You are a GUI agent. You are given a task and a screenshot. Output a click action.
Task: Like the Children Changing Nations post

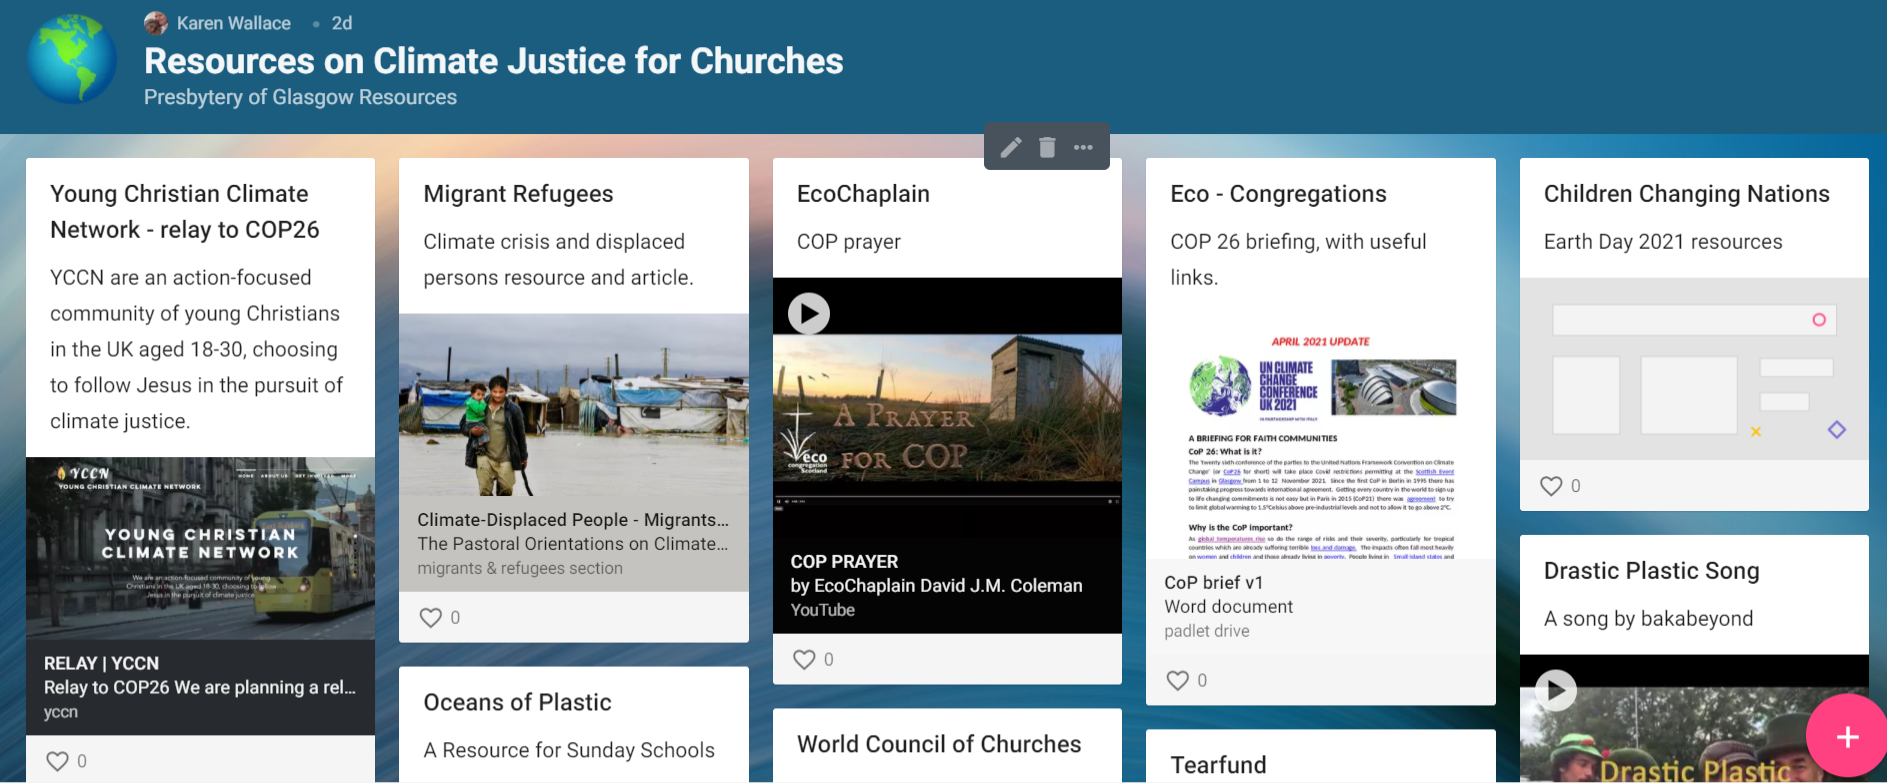pyautogui.click(x=1551, y=486)
